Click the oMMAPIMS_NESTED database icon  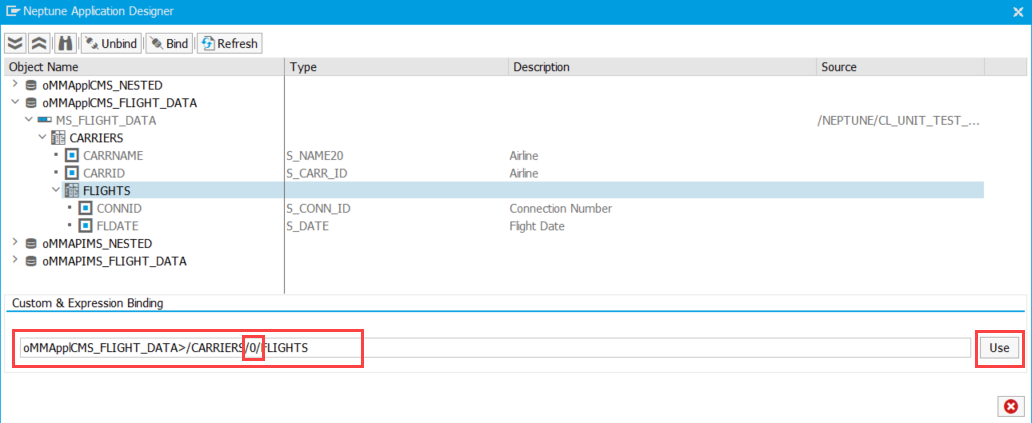coord(30,243)
